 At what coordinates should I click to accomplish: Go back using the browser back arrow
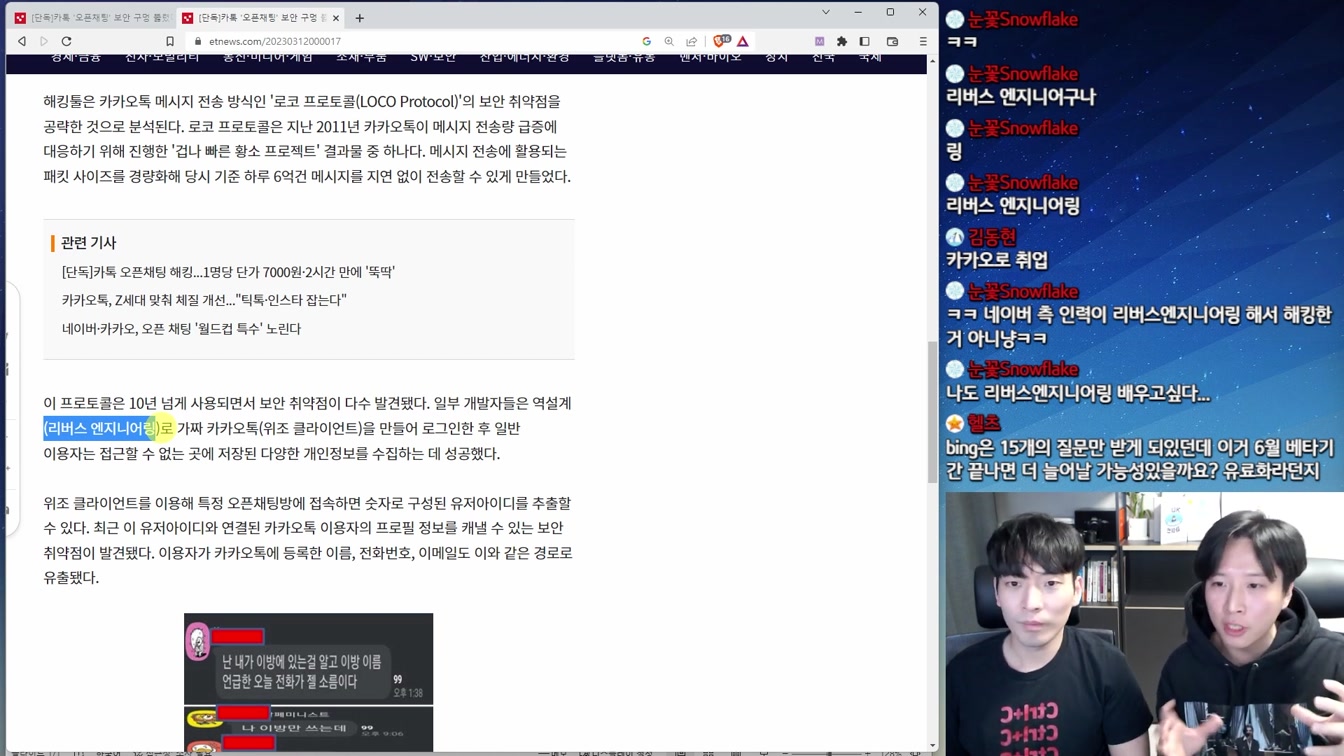point(22,42)
